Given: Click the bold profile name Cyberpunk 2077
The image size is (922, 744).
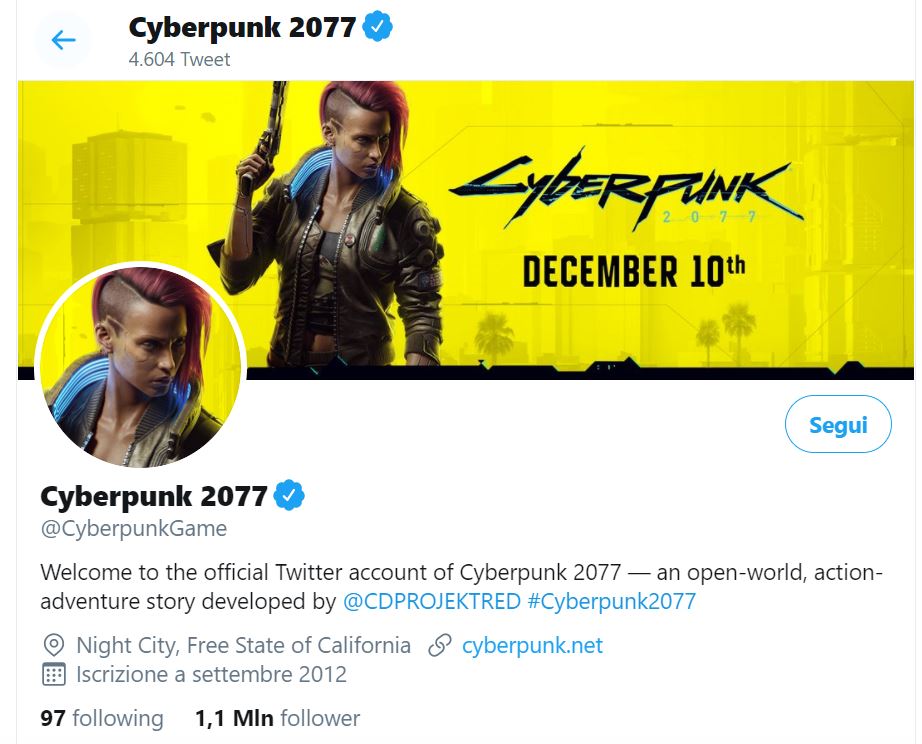Looking at the screenshot, I should click(x=154, y=495).
